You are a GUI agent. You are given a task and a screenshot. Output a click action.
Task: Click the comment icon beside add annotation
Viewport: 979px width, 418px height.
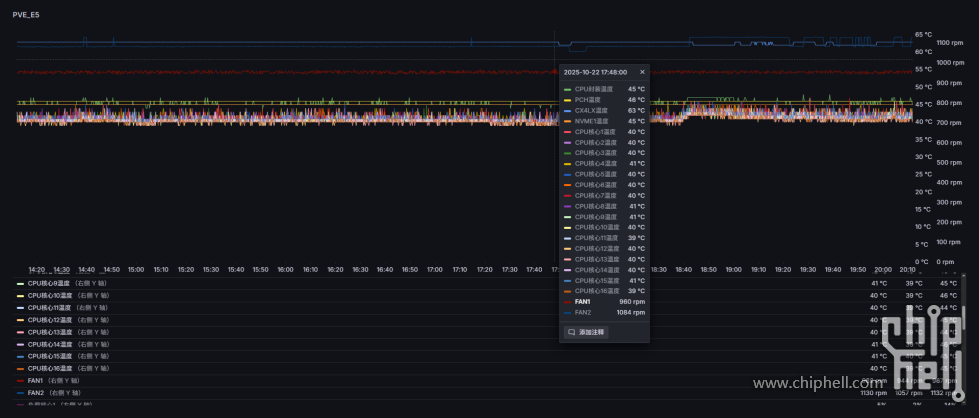tap(572, 332)
